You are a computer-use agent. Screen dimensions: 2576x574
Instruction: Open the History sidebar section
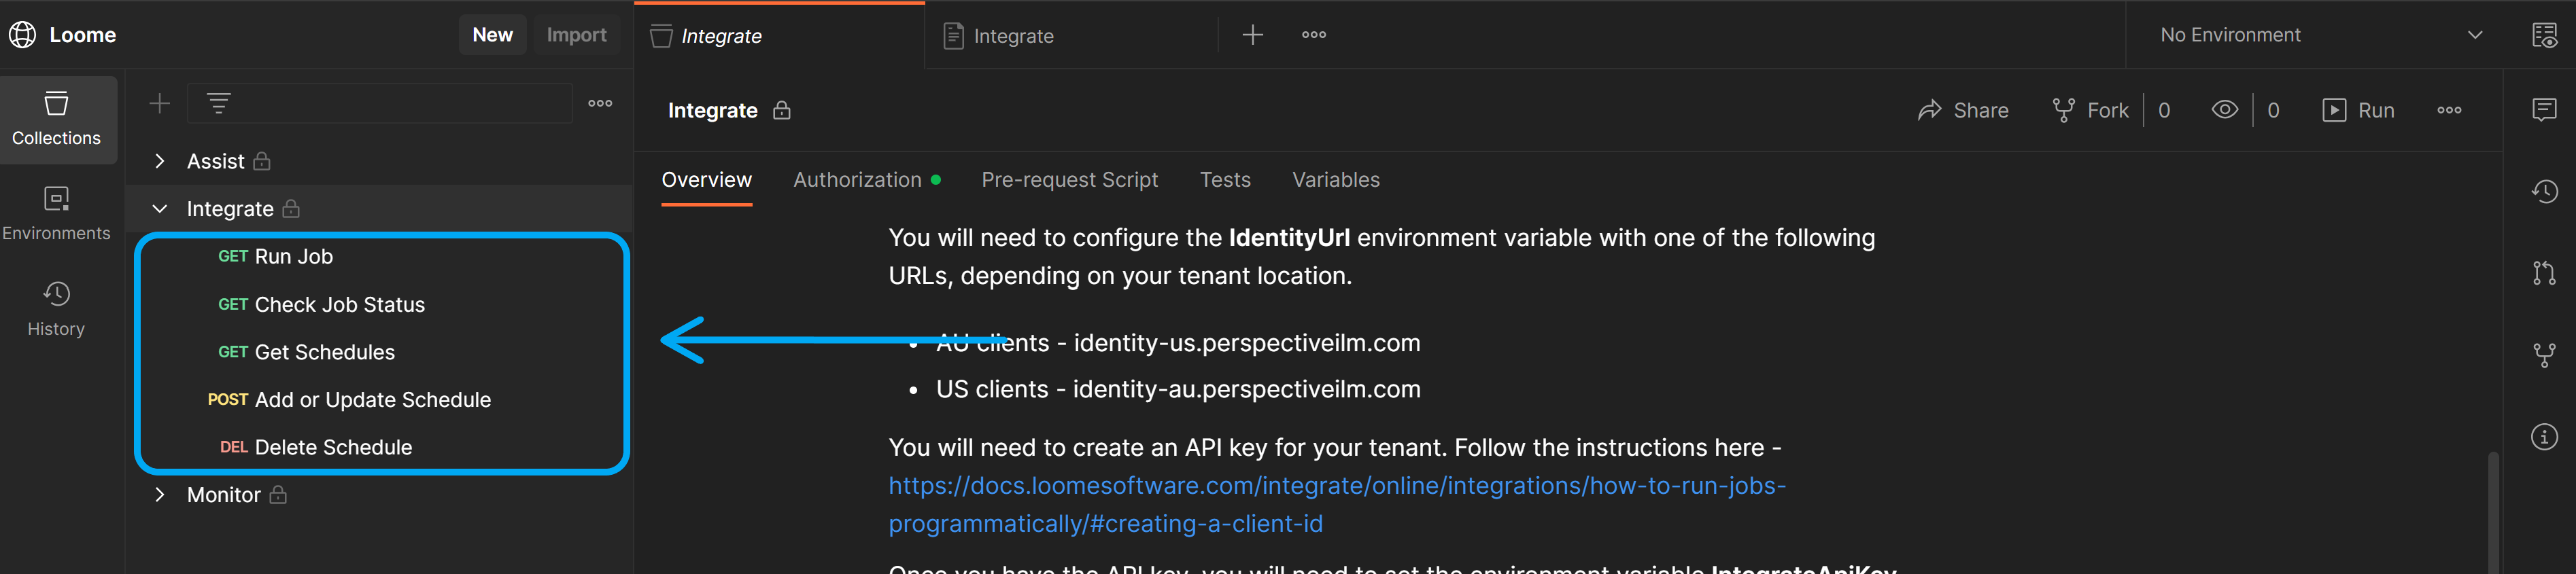57,310
